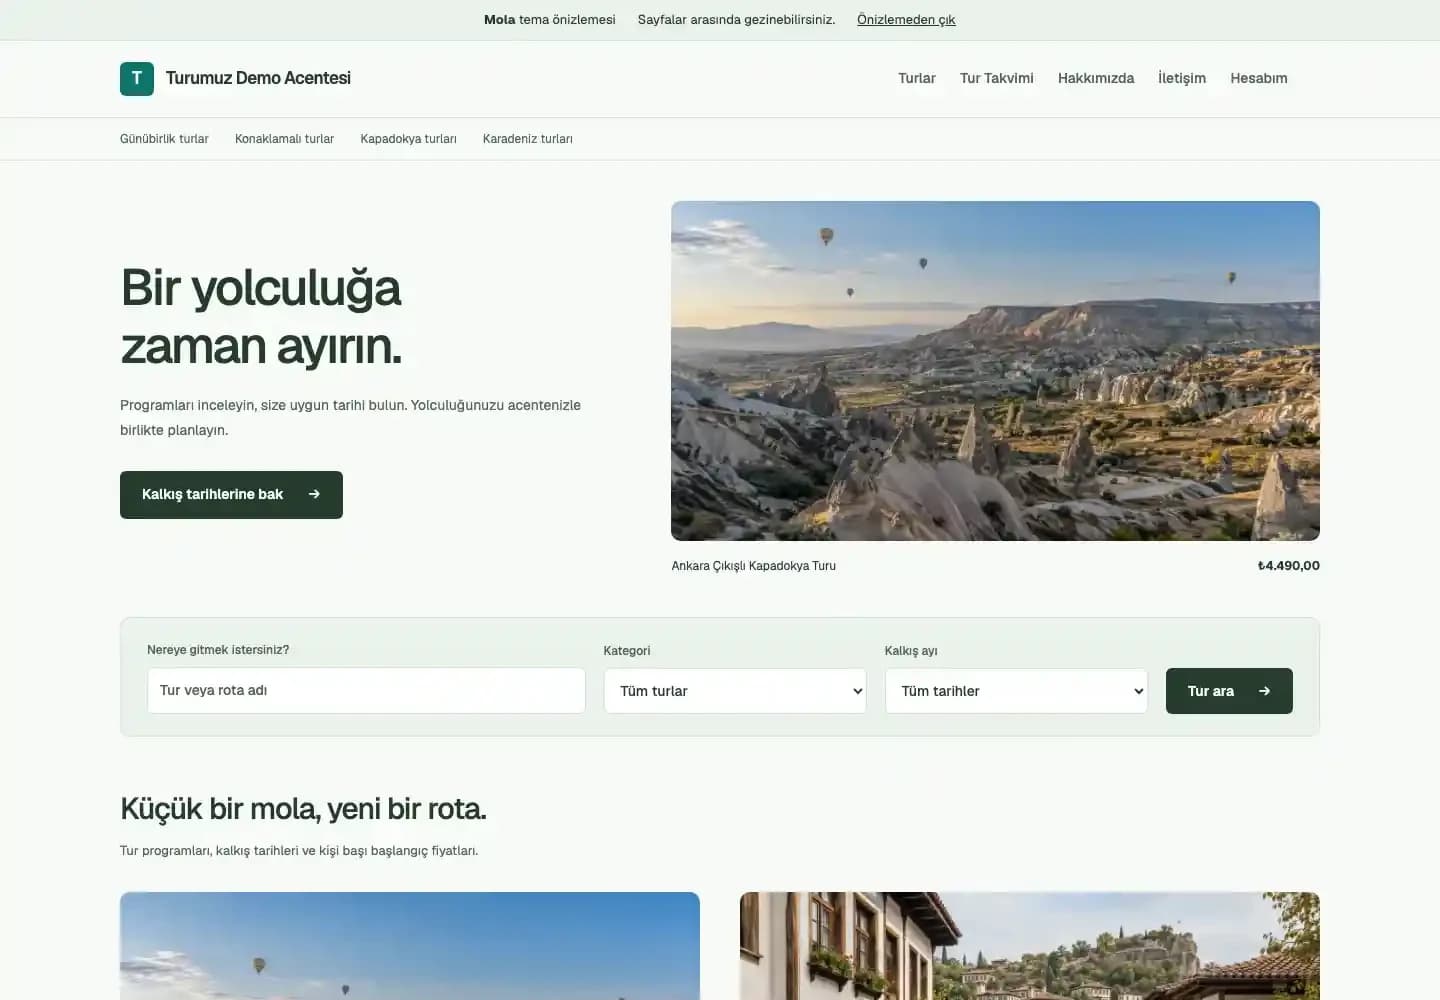Select Günübirlik turlar category
The image size is (1440, 1000).
click(x=164, y=139)
